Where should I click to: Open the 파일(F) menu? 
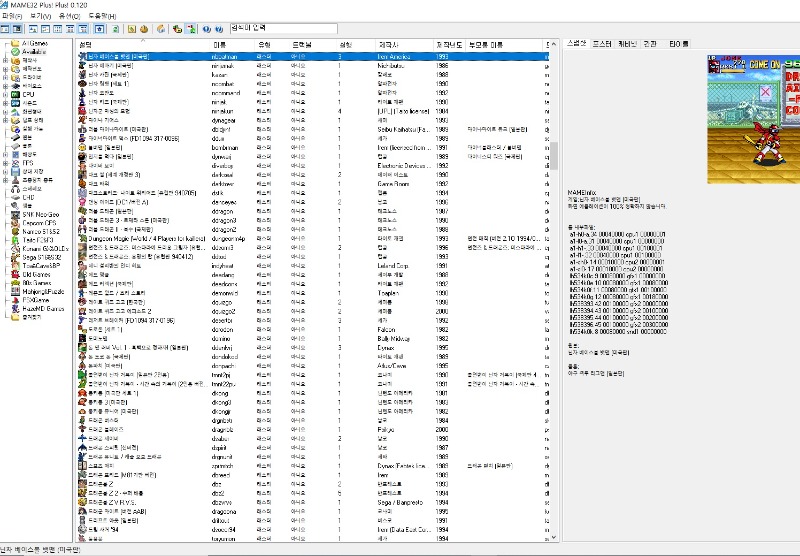tap(12, 16)
